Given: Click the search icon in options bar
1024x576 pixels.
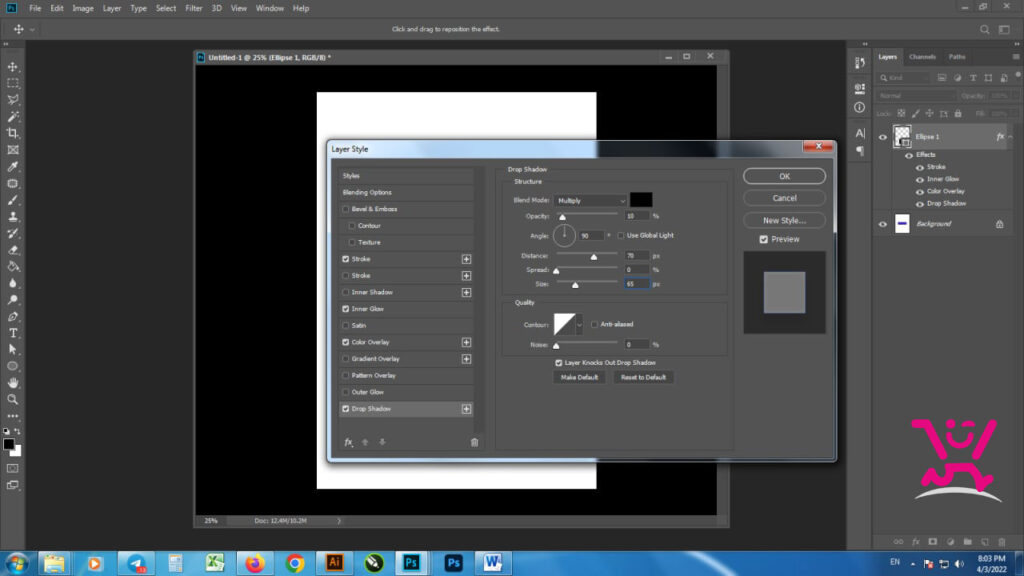Looking at the screenshot, I should (984, 29).
